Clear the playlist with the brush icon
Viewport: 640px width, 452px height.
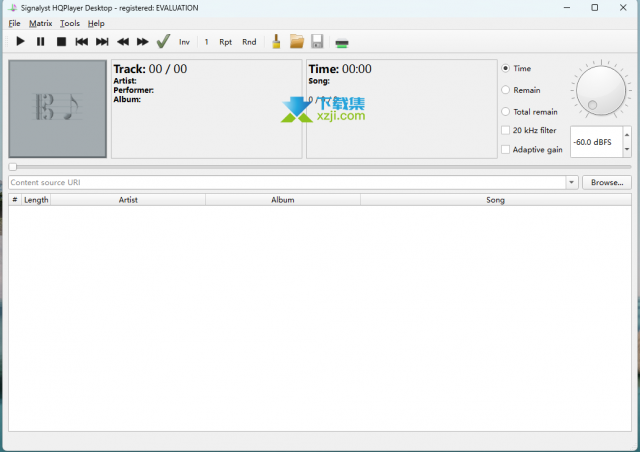coord(276,41)
